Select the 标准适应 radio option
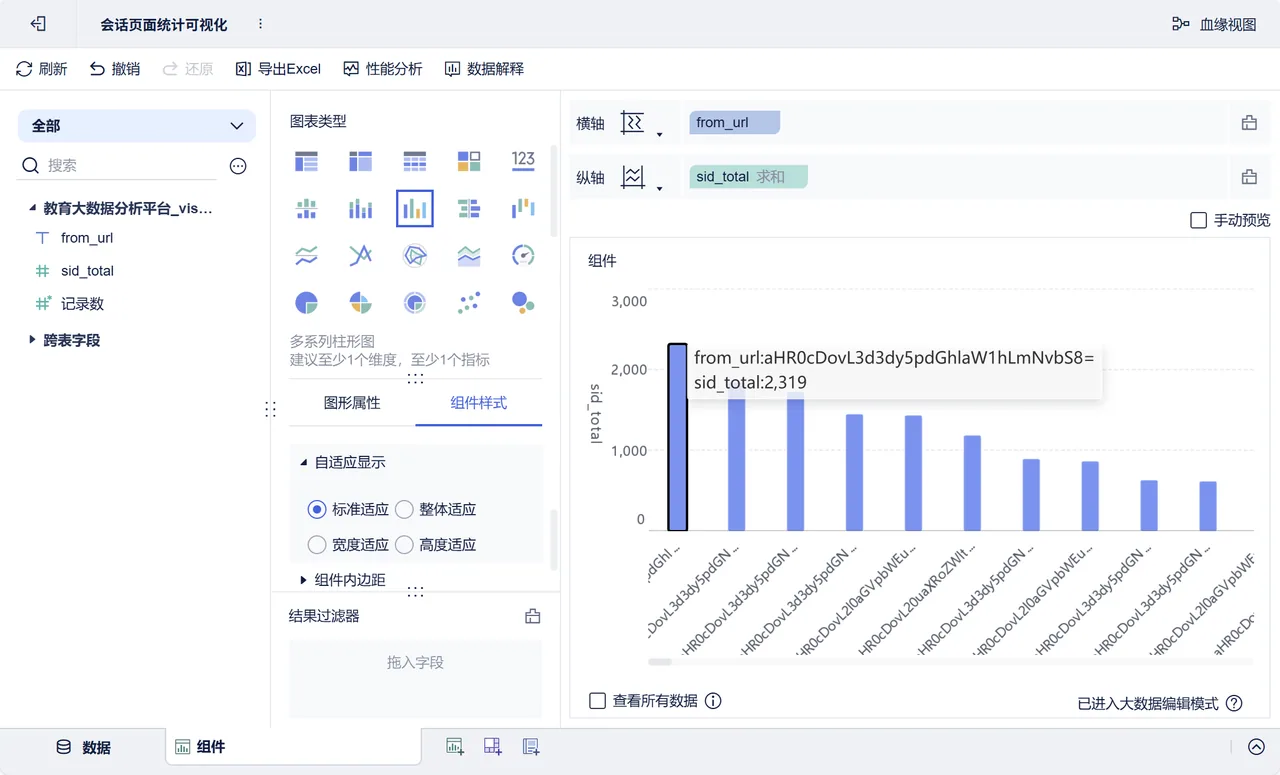1280x775 pixels. coord(317,509)
